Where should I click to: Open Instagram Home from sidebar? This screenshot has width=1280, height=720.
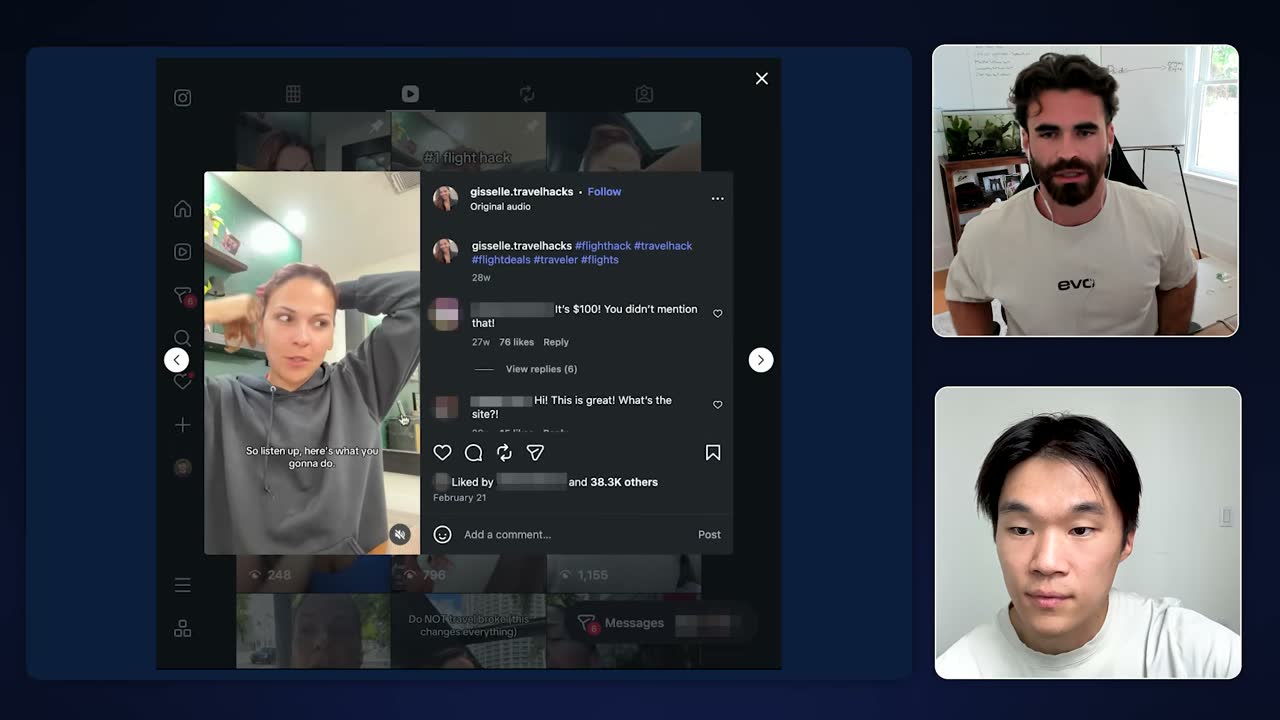coord(182,209)
